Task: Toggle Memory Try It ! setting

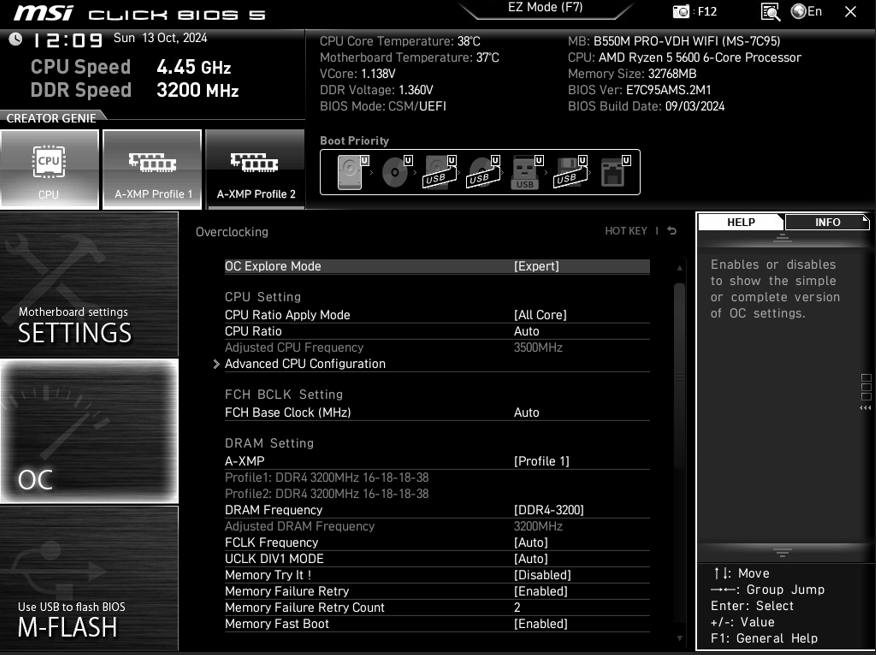Action: tap(437, 575)
